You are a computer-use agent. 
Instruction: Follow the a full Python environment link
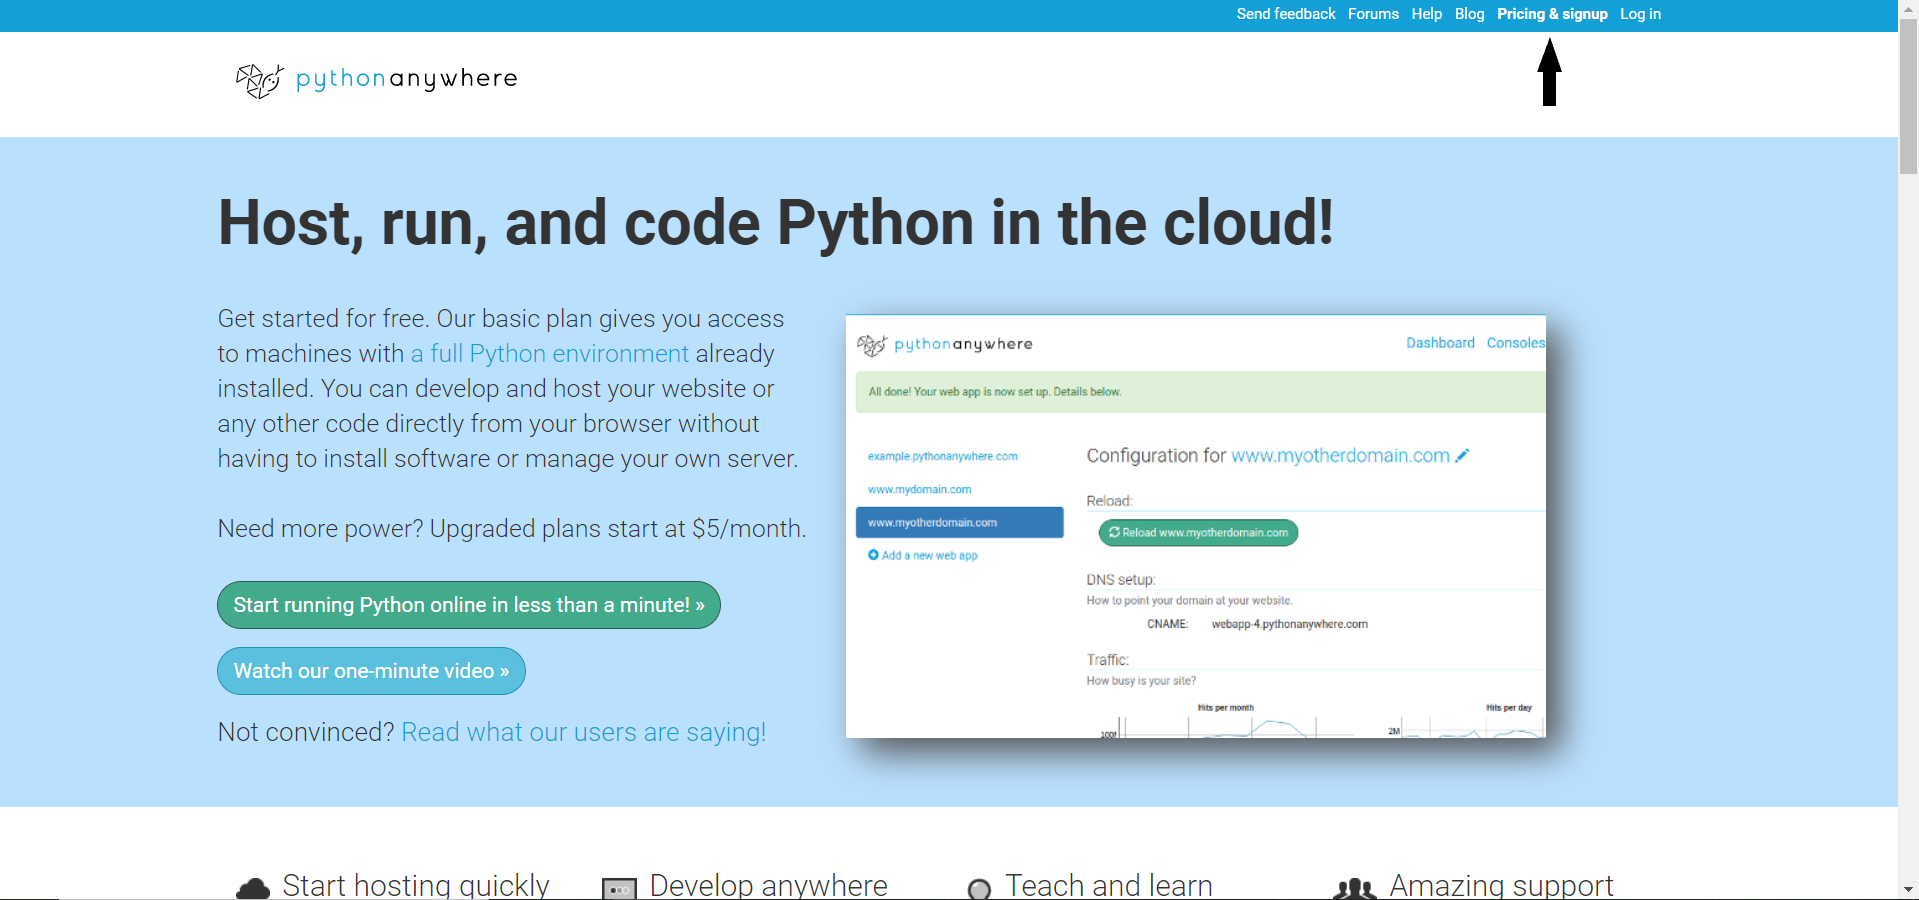tap(549, 353)
